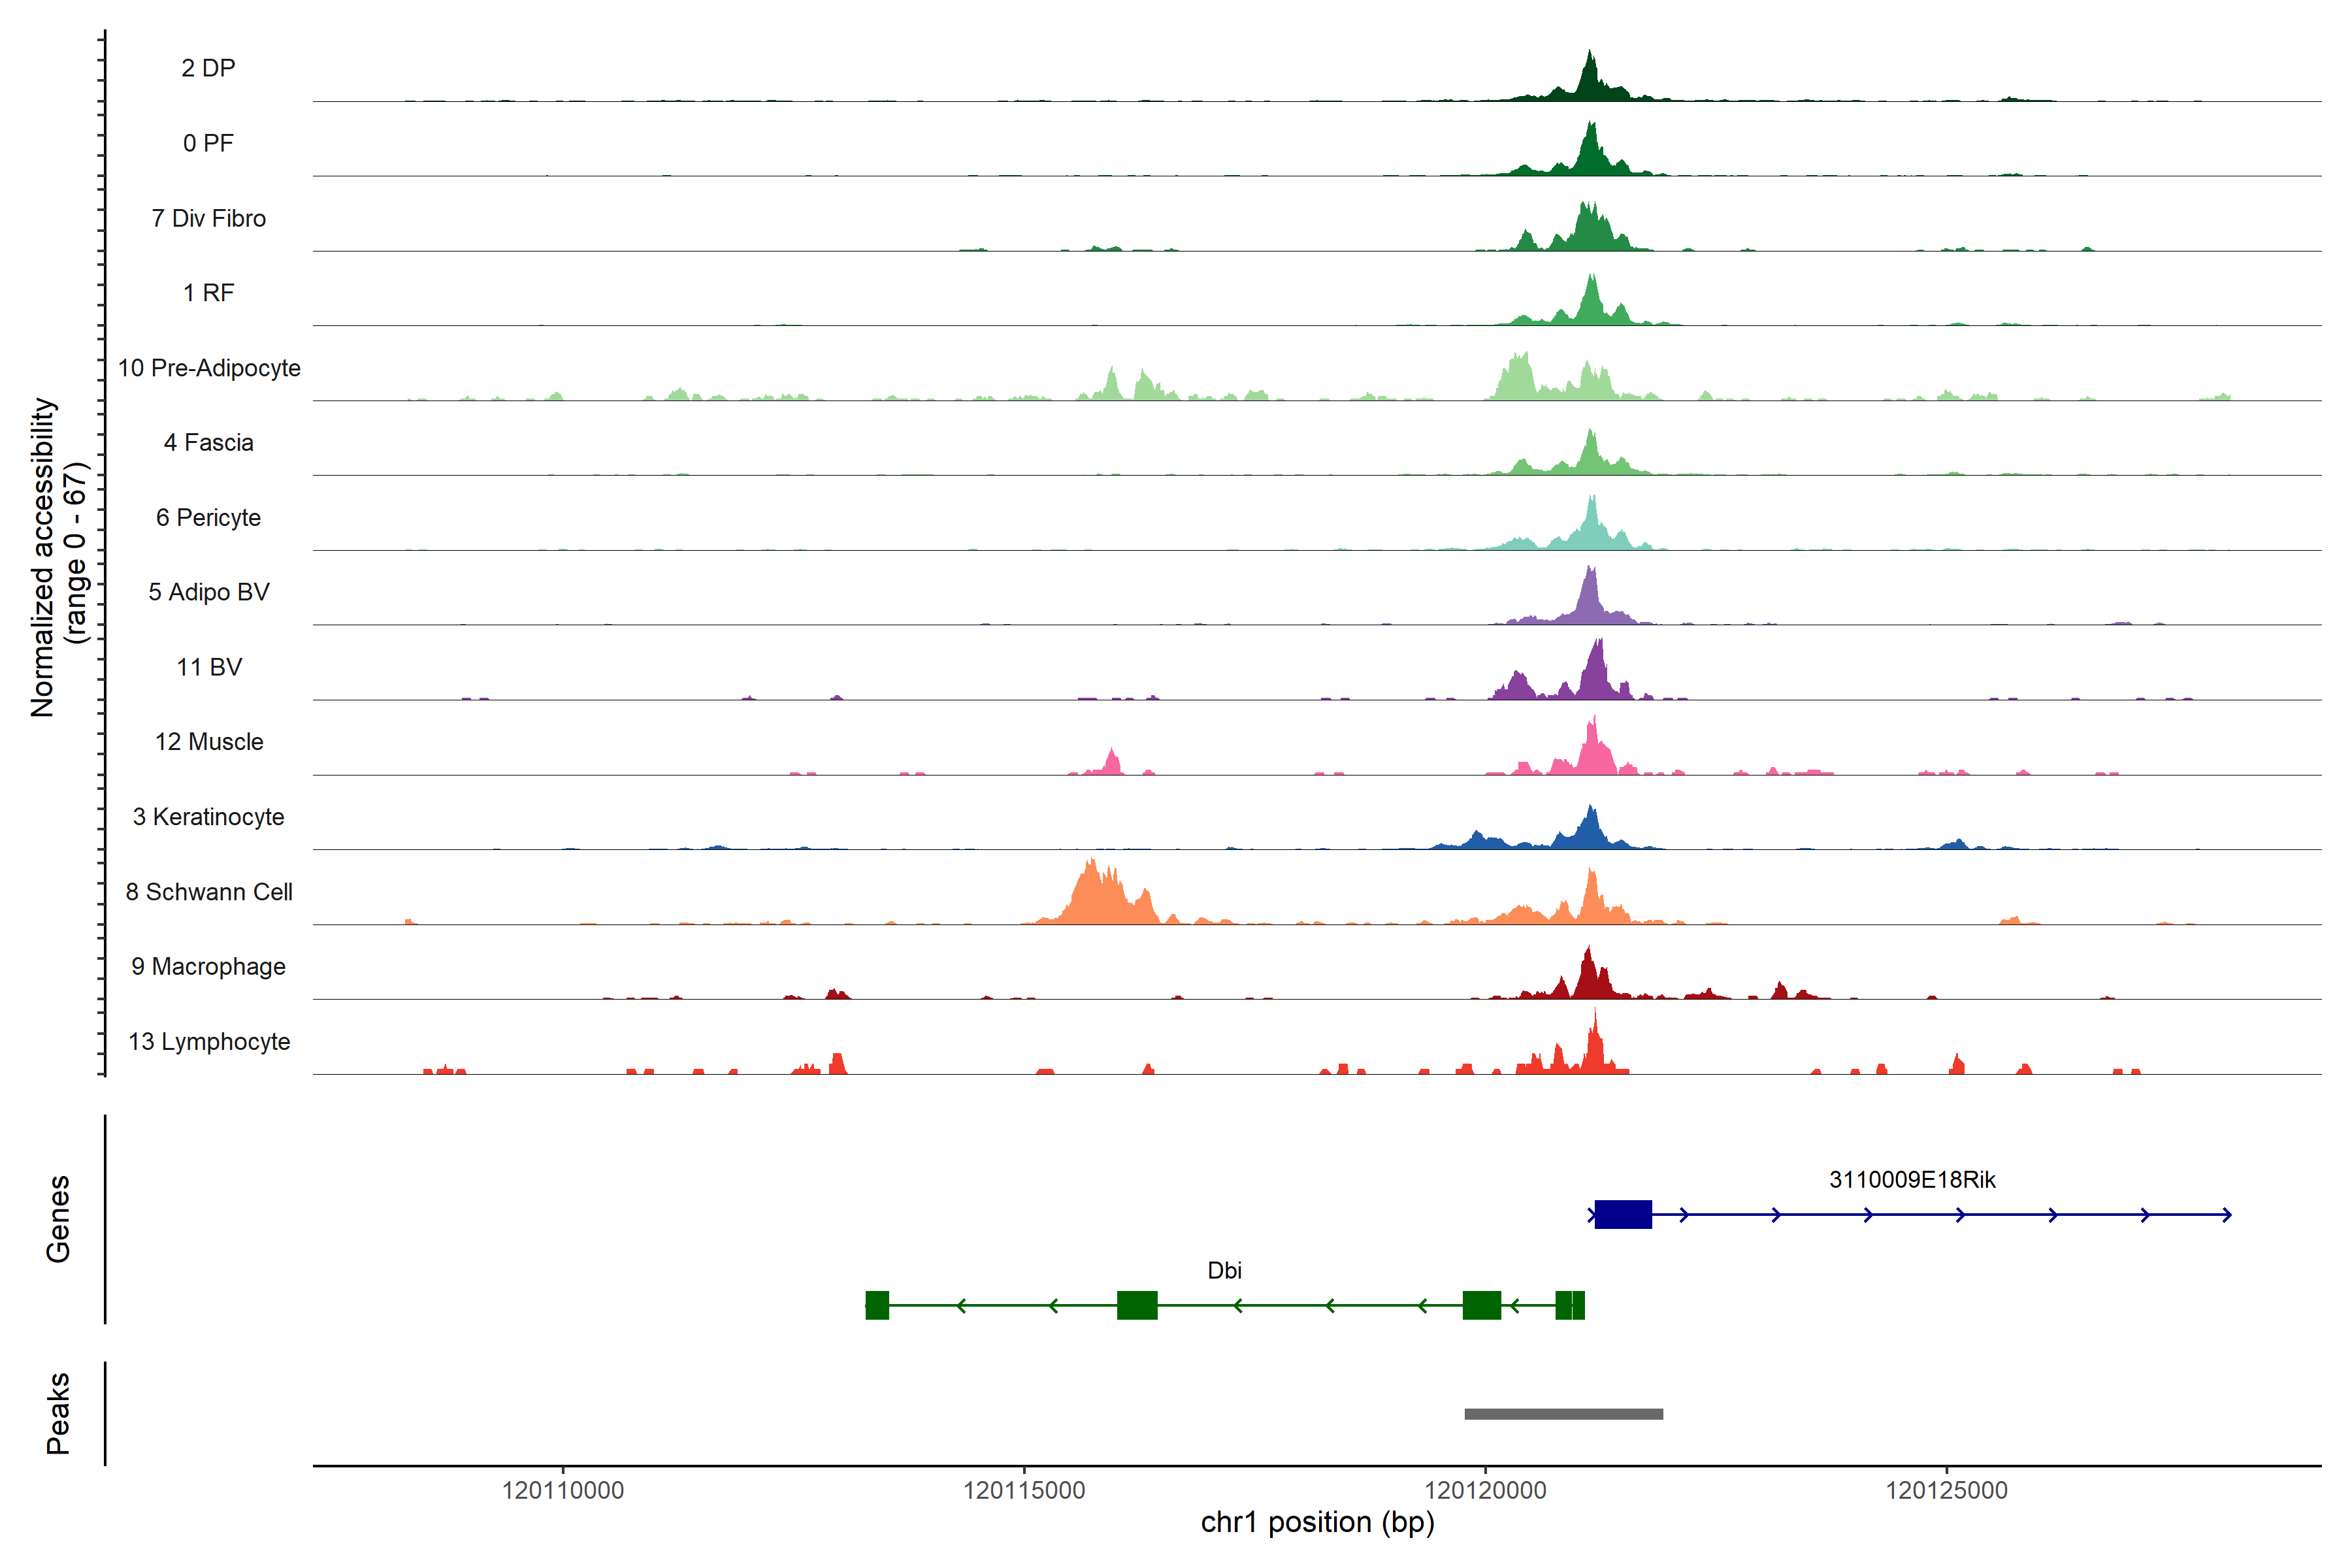This screenshot has width=2352, height=1568.
Task: Click the 3110009E18Rik gene label
Action: pos(1912,1180)
